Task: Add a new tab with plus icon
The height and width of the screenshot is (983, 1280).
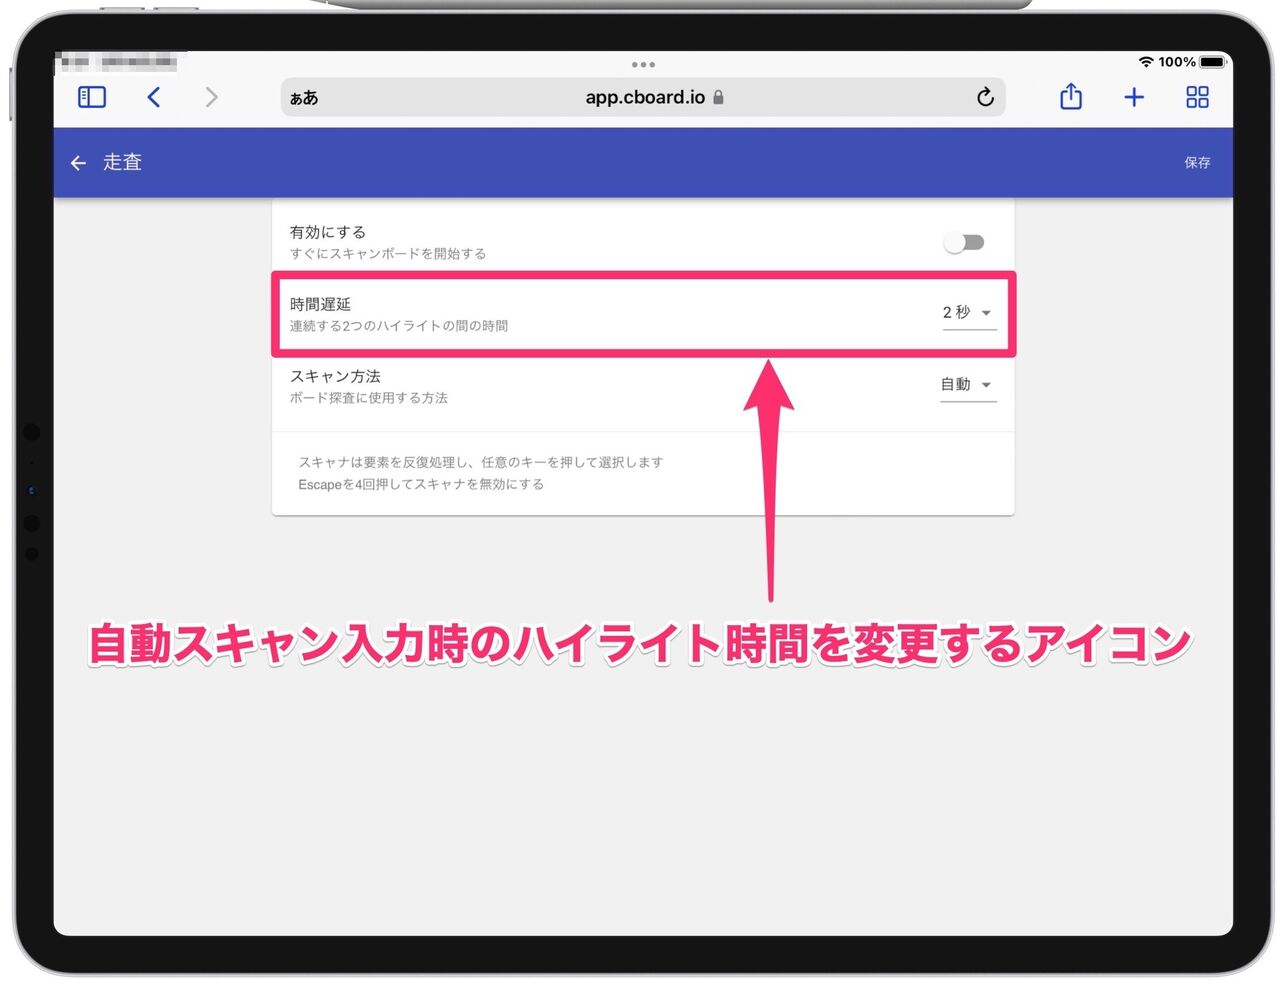Action: coord(1134,97)
